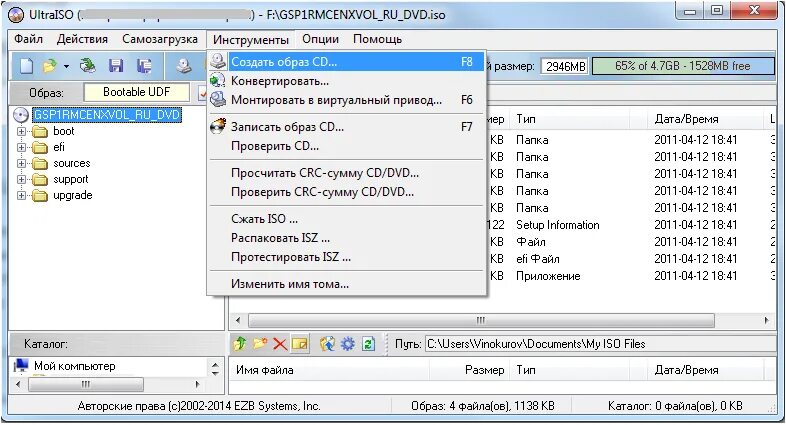Click the red X delete icon

click(280, 344)
